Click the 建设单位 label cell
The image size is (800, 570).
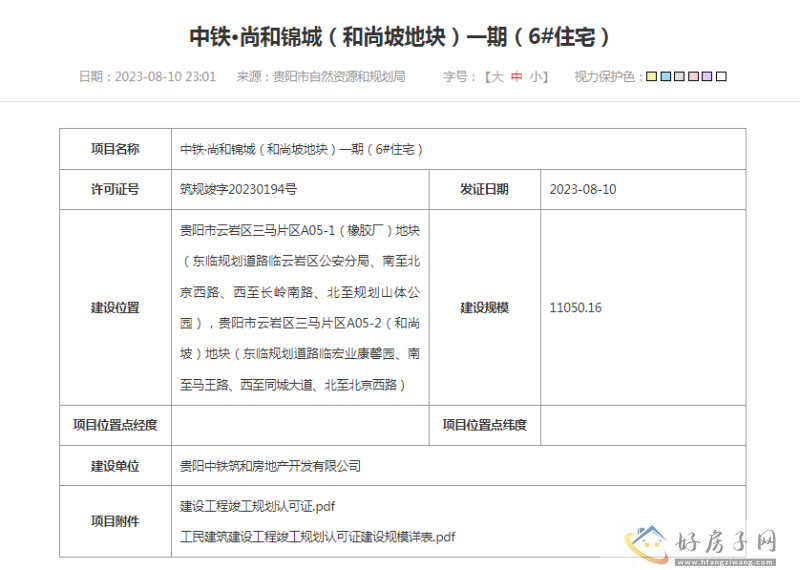pos(115,466)
